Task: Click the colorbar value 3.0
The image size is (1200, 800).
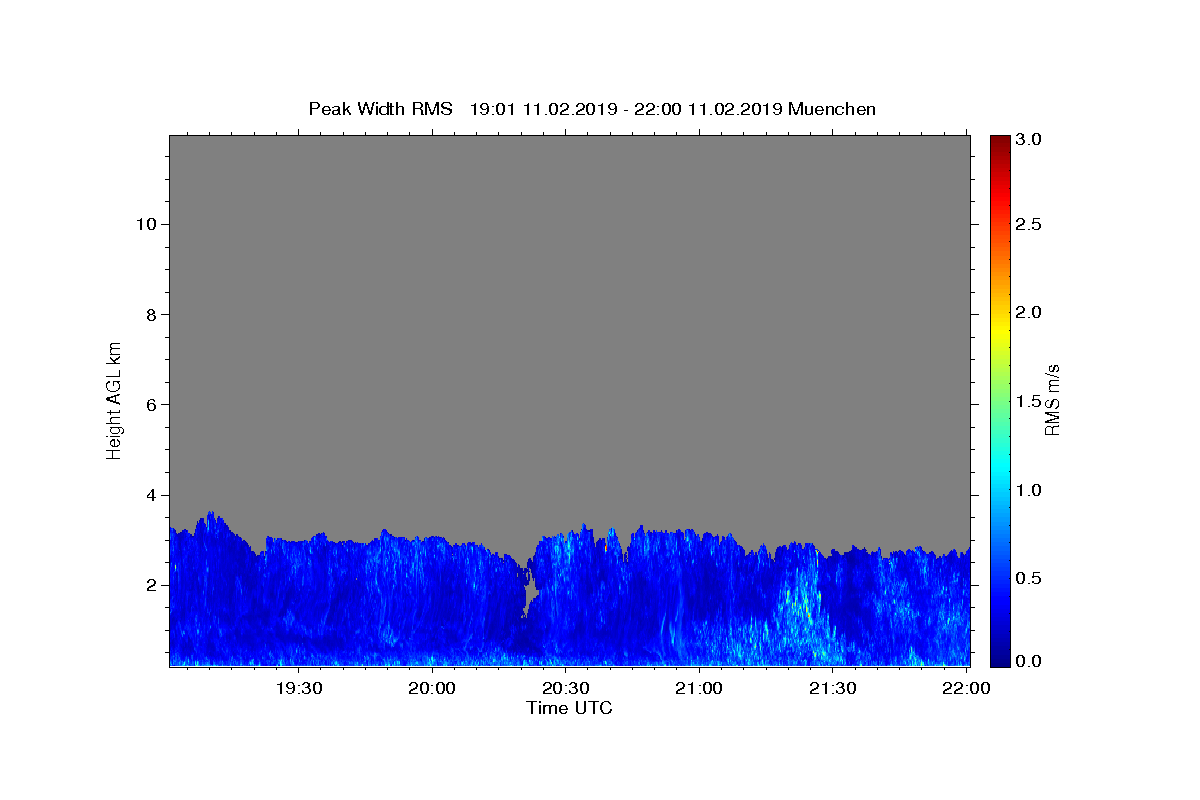Action: (x=1029, y=140)
